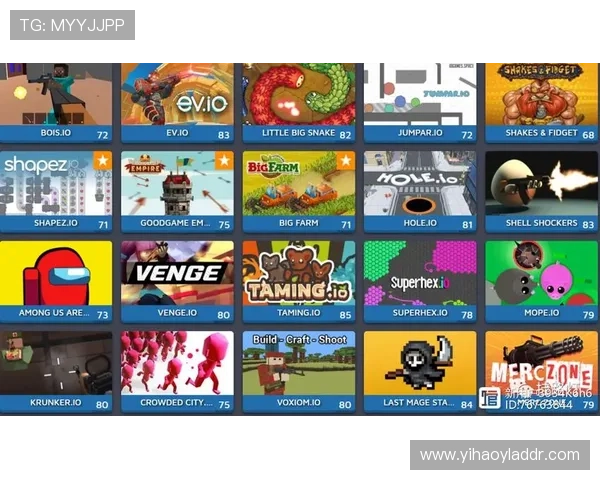Viewport: 600px width, 480px height.
Task: Click the VENGE.IO title label
Action: [177, 313]
